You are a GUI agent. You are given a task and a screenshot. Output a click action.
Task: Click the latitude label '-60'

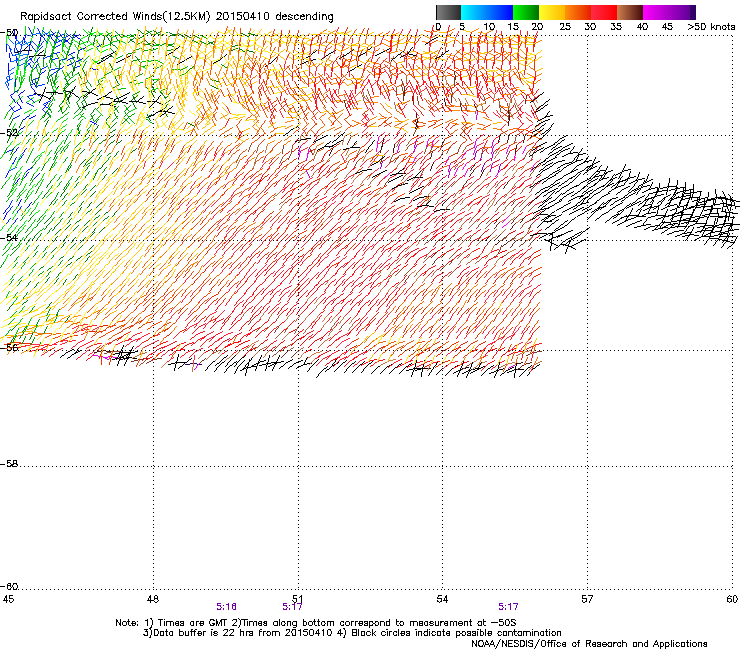click(9, 586)
